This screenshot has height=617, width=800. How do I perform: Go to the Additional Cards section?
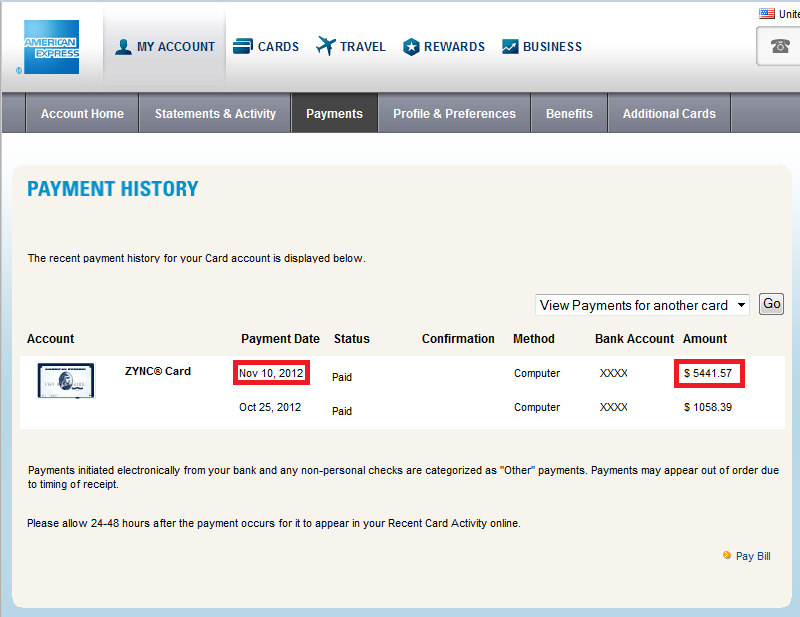(668, 113)
